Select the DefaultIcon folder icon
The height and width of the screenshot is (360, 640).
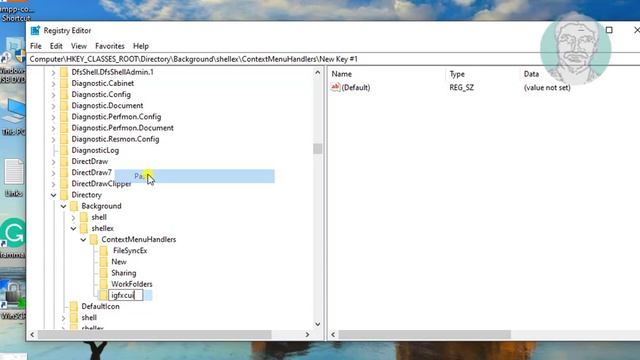(x=74, y=306)
